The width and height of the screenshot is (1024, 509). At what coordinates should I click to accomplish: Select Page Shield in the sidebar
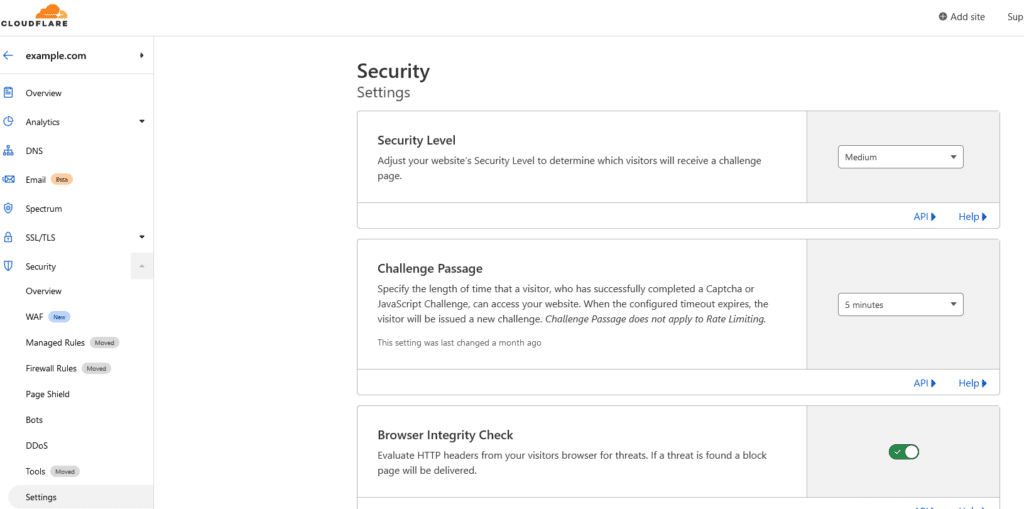[48, 394]
